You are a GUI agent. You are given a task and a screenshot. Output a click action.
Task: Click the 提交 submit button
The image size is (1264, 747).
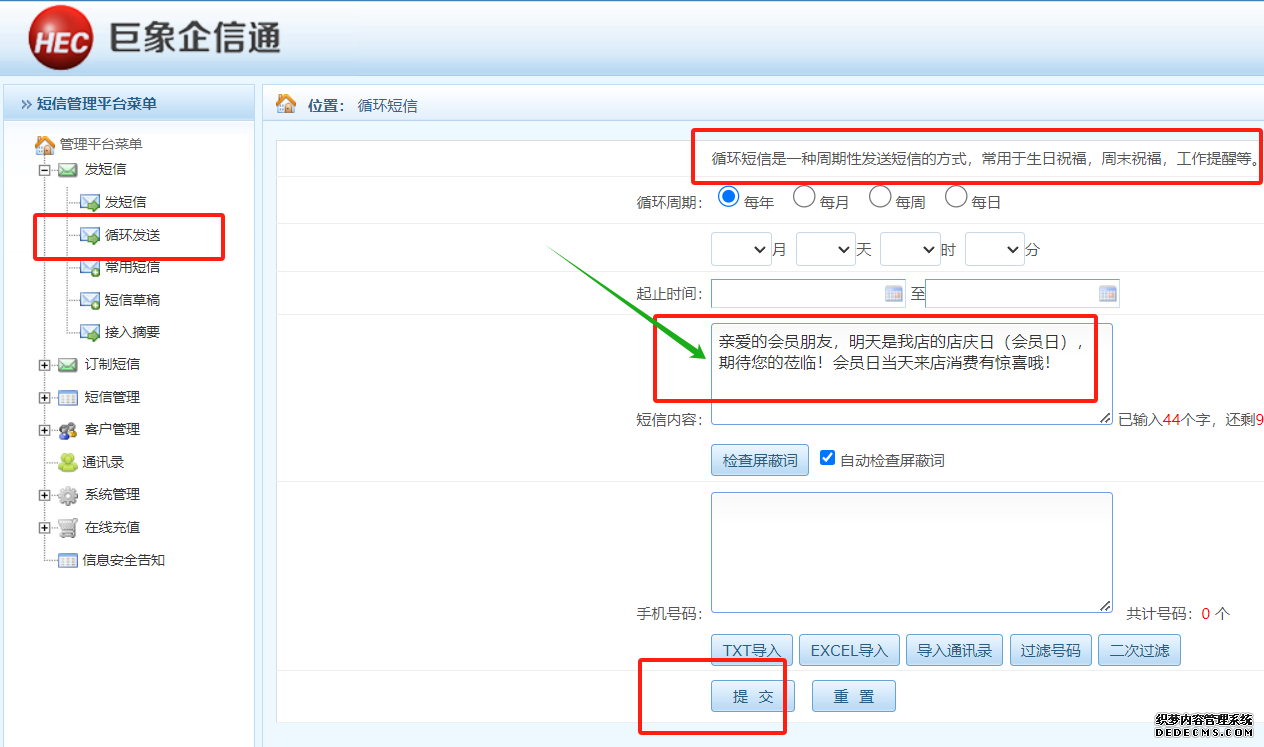coord(753,696)
